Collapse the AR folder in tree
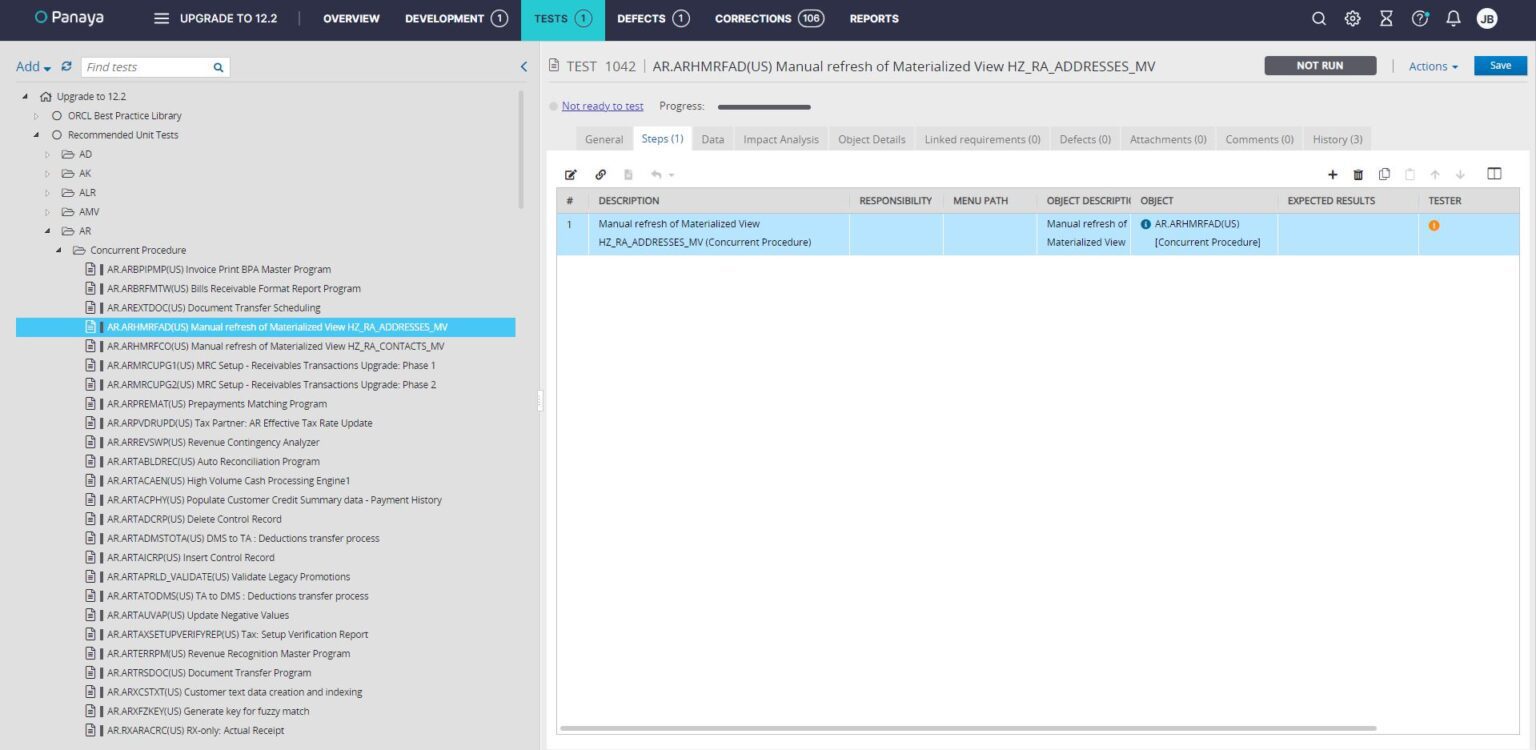 click(x=47, y=231)
